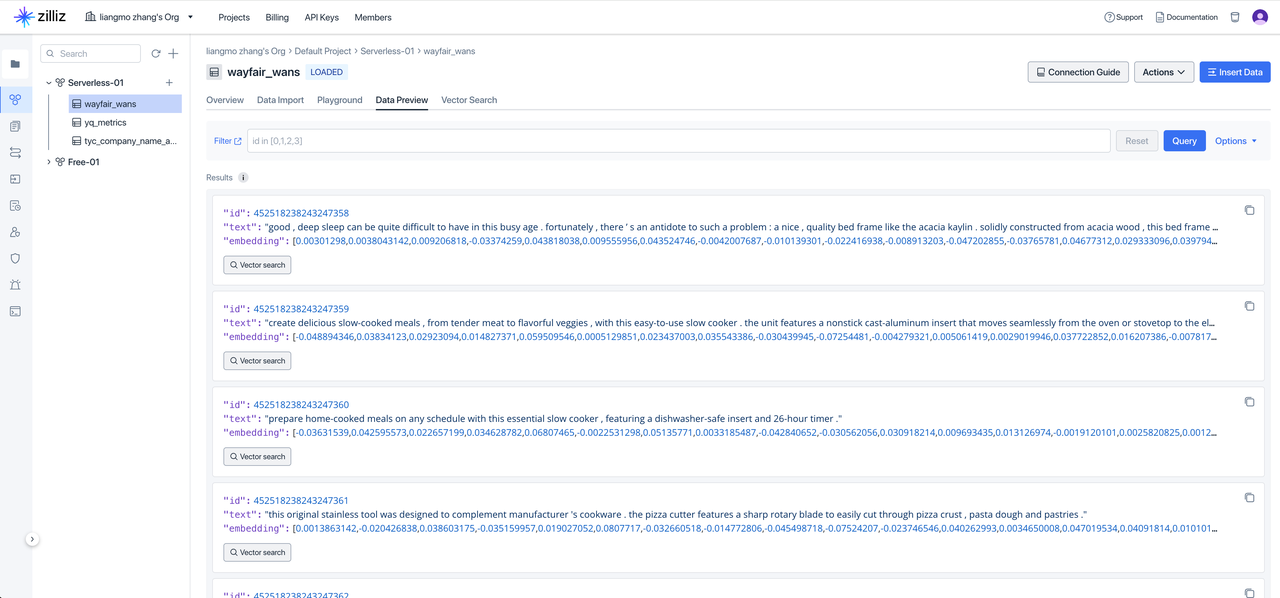Viewport: 1280px width, 598px height.
Task: Click the Insert Data button
Action: 1234,72
